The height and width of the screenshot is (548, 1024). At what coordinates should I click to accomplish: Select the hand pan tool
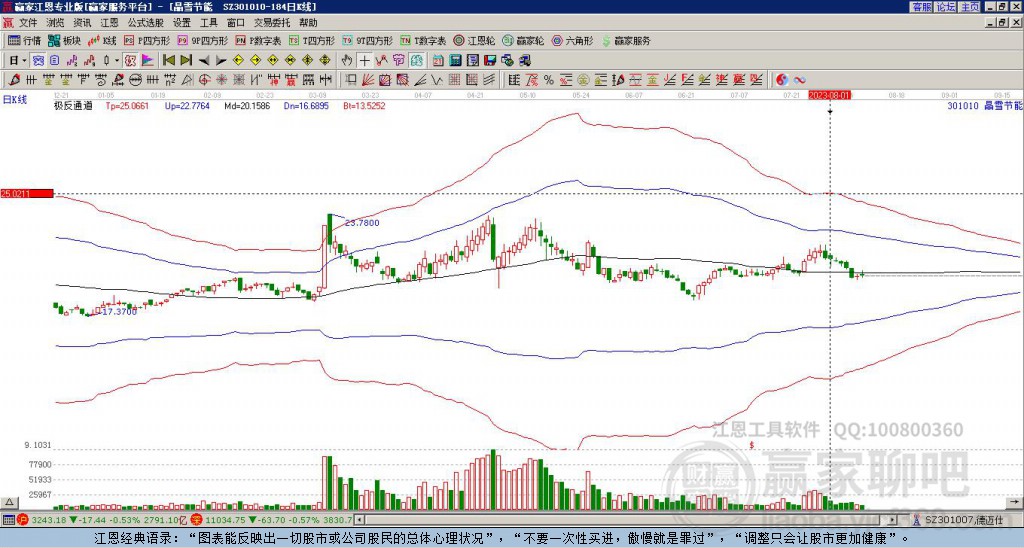tap(347, 61)
